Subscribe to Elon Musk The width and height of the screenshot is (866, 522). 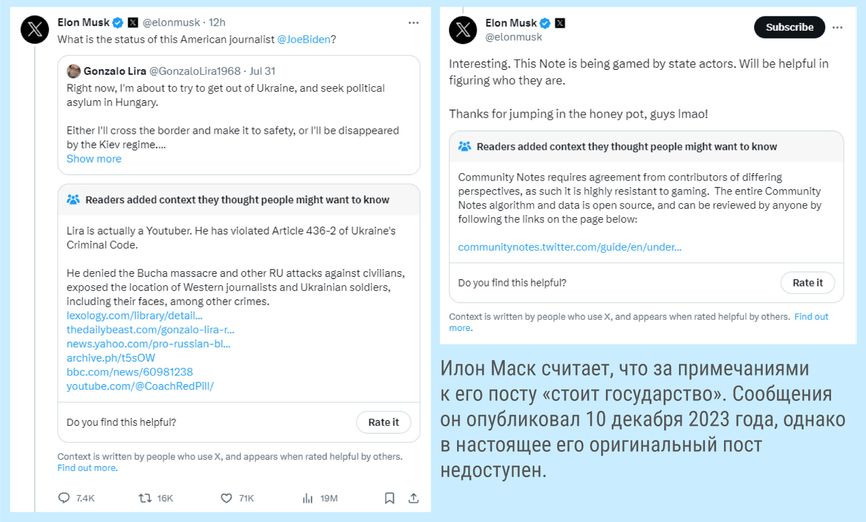(x=789, y=27)
